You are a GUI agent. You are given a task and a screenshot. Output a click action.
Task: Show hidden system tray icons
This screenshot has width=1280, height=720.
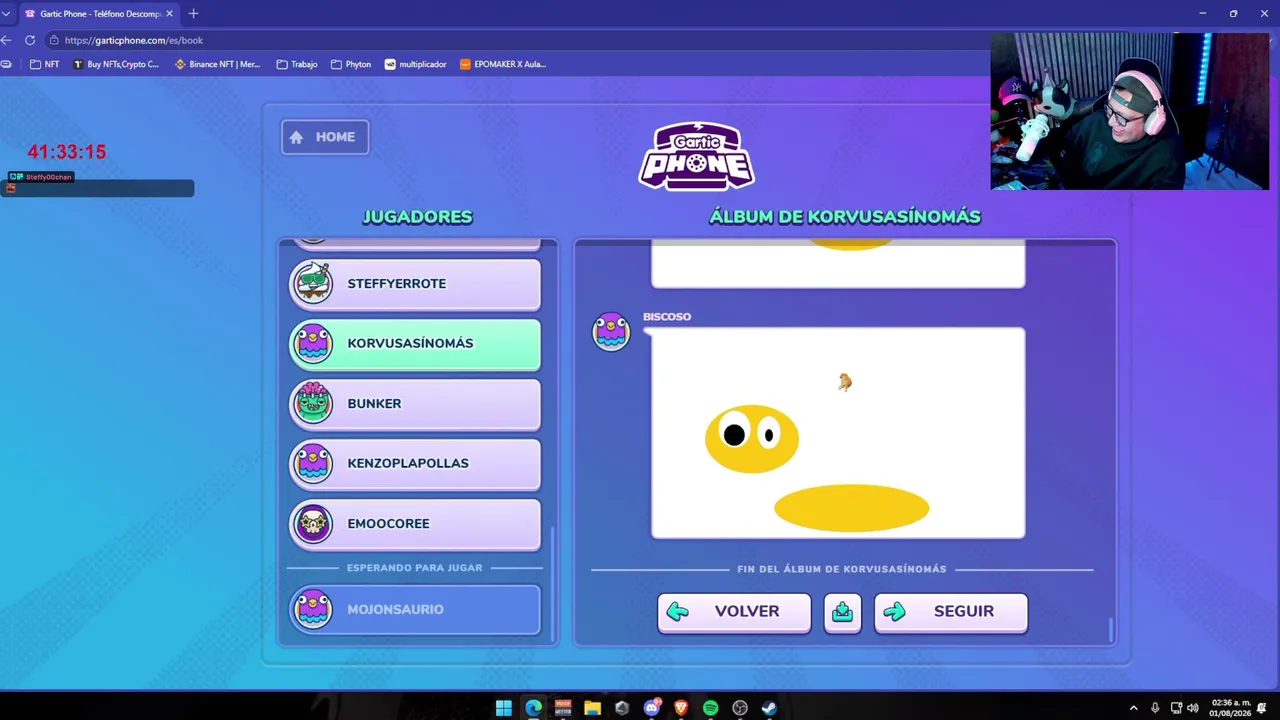click(x=1133, y=708)
